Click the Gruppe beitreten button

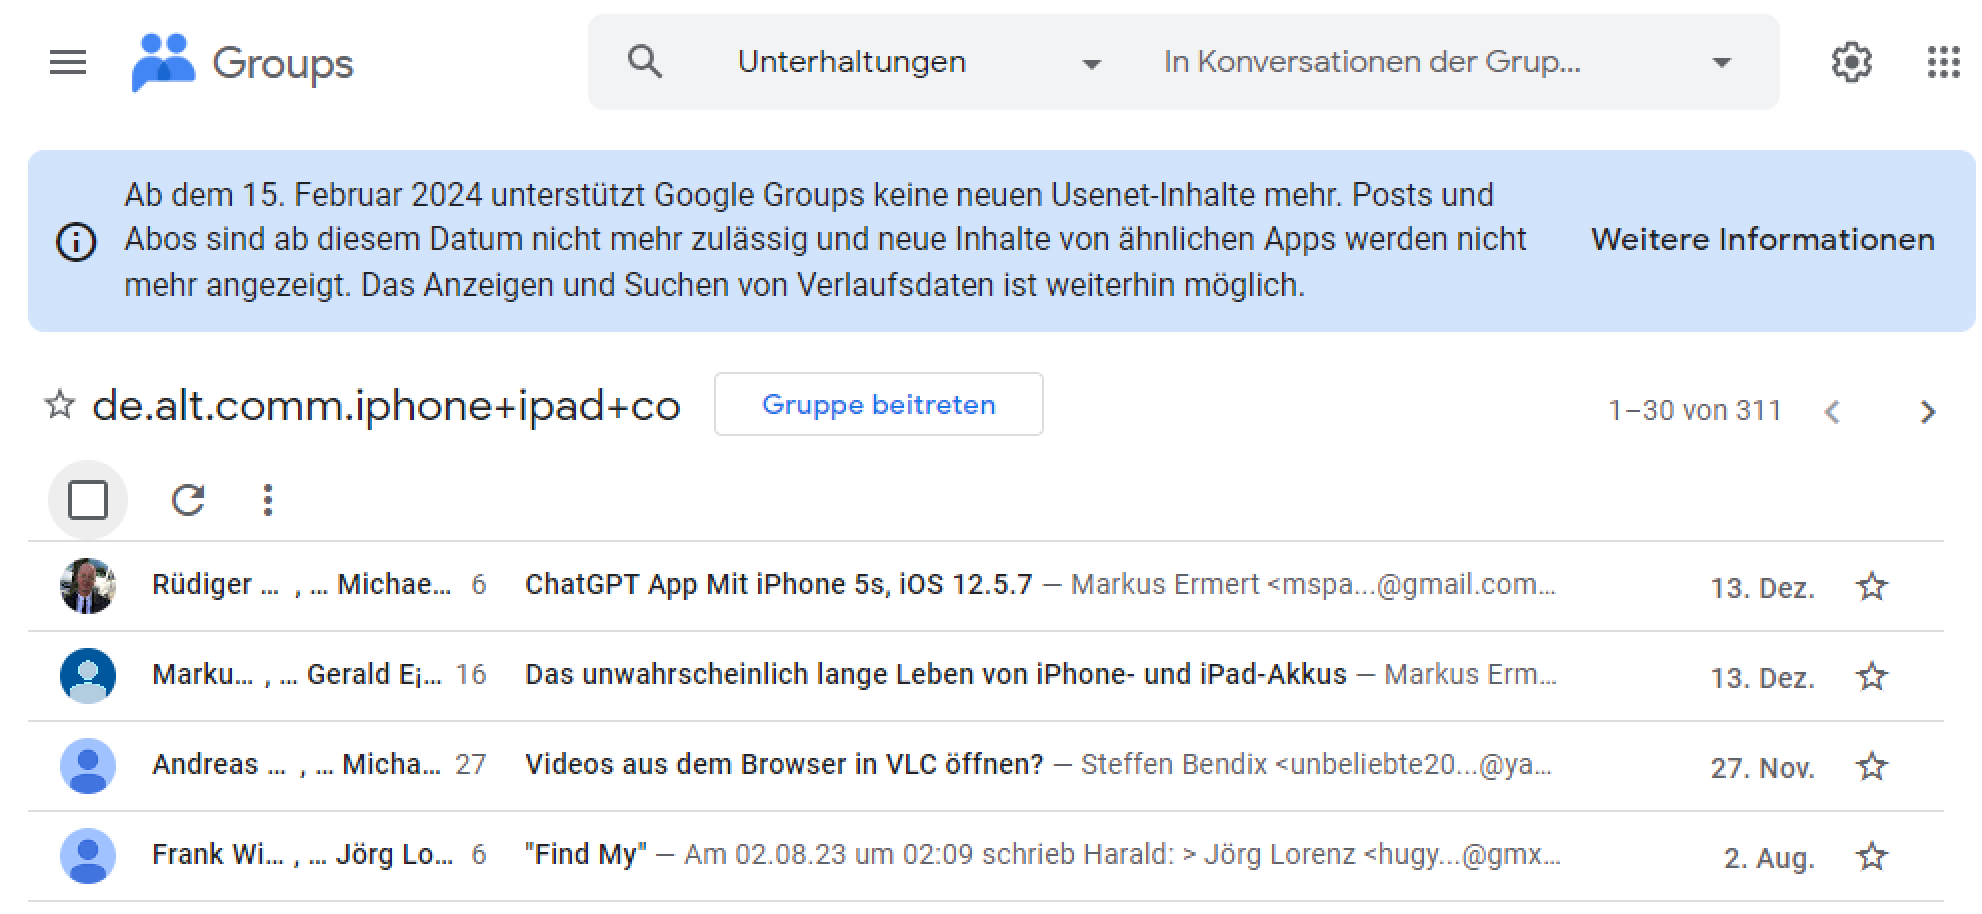(x=878, y=405)
